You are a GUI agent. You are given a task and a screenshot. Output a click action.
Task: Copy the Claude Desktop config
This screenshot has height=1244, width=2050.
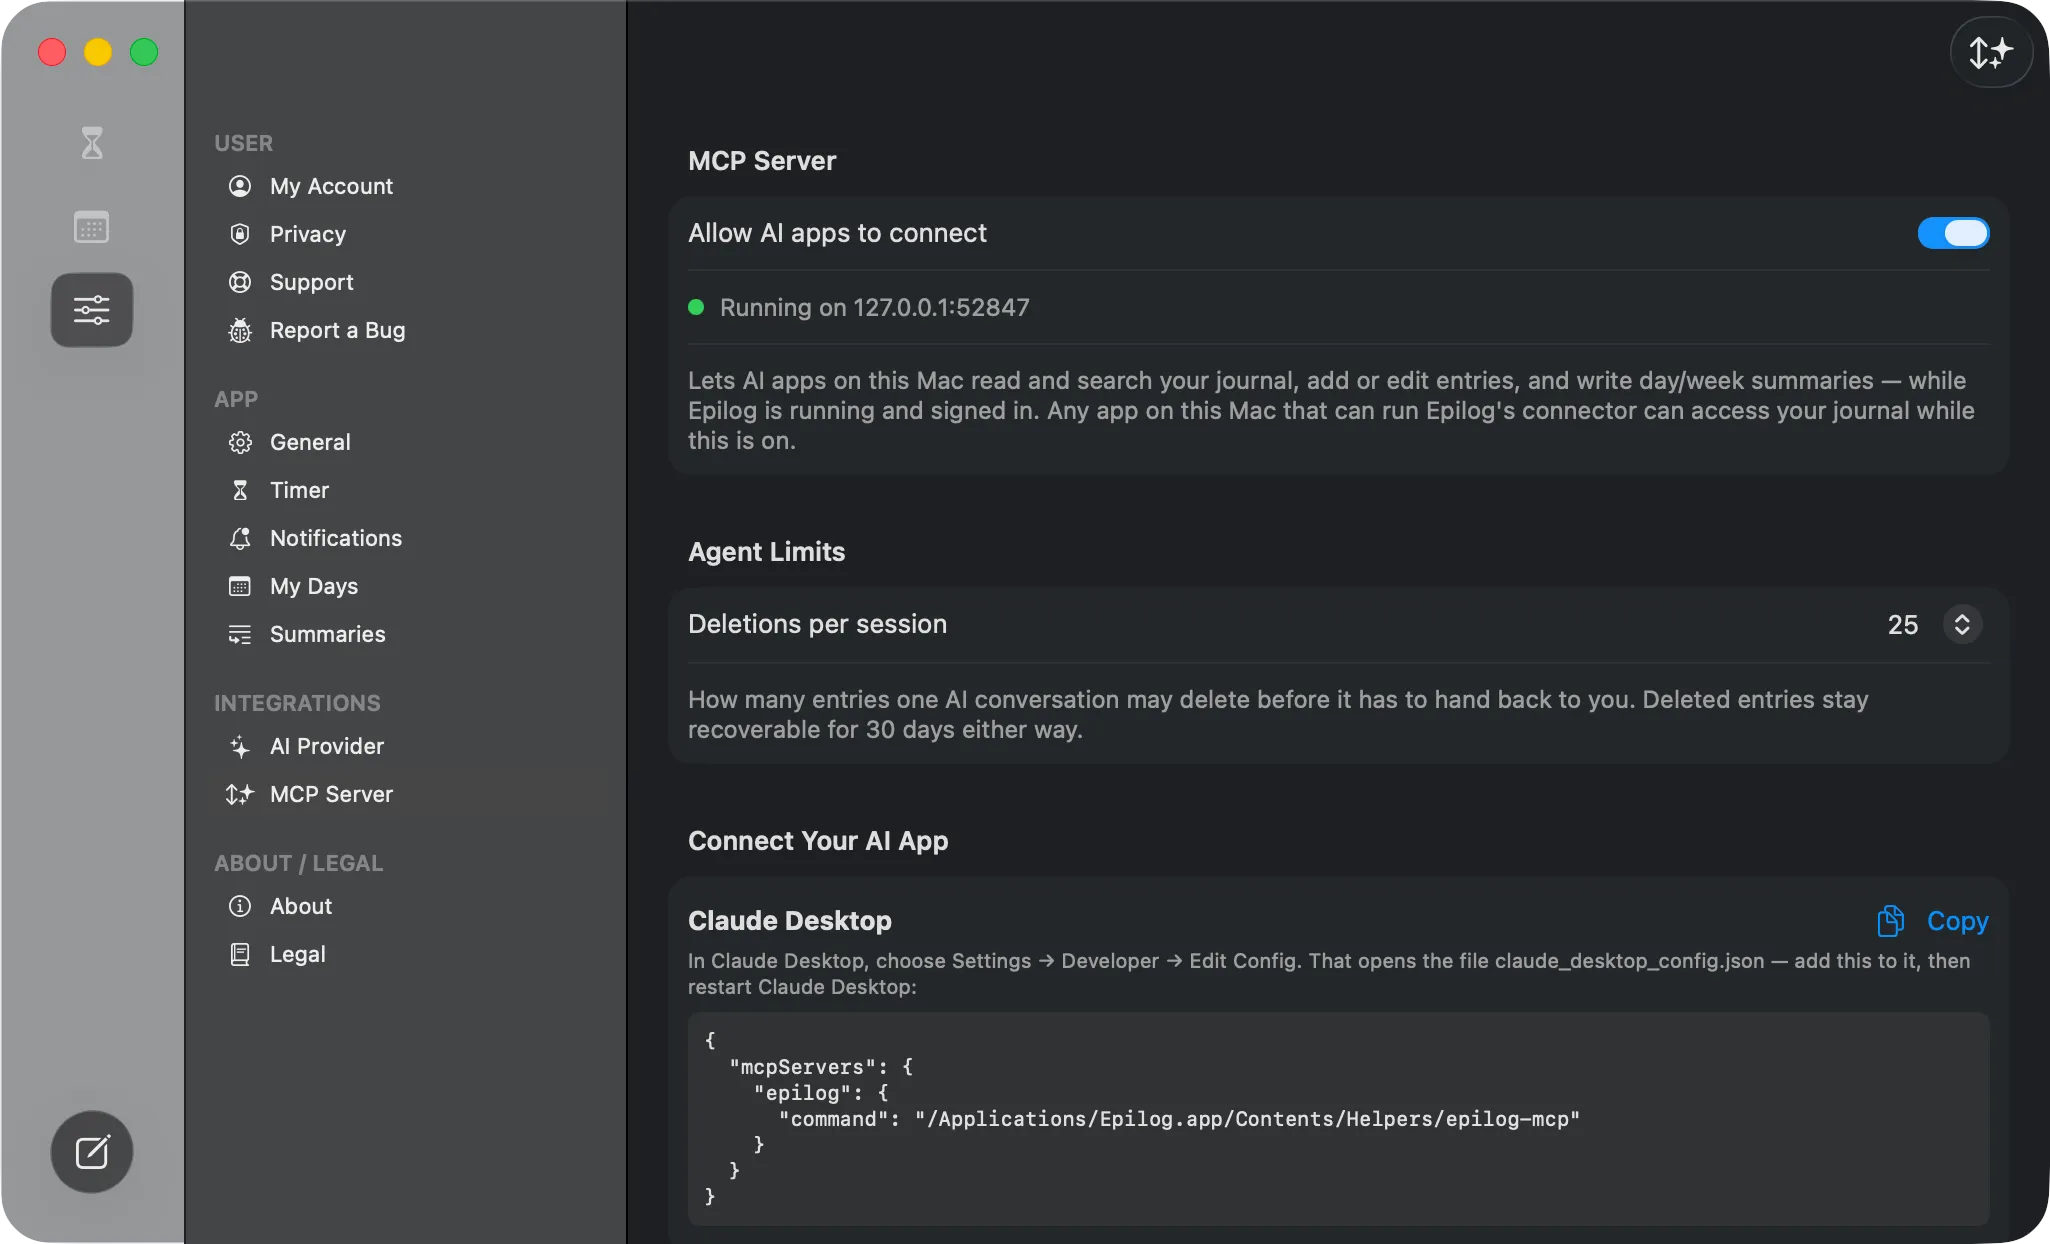1957,921
